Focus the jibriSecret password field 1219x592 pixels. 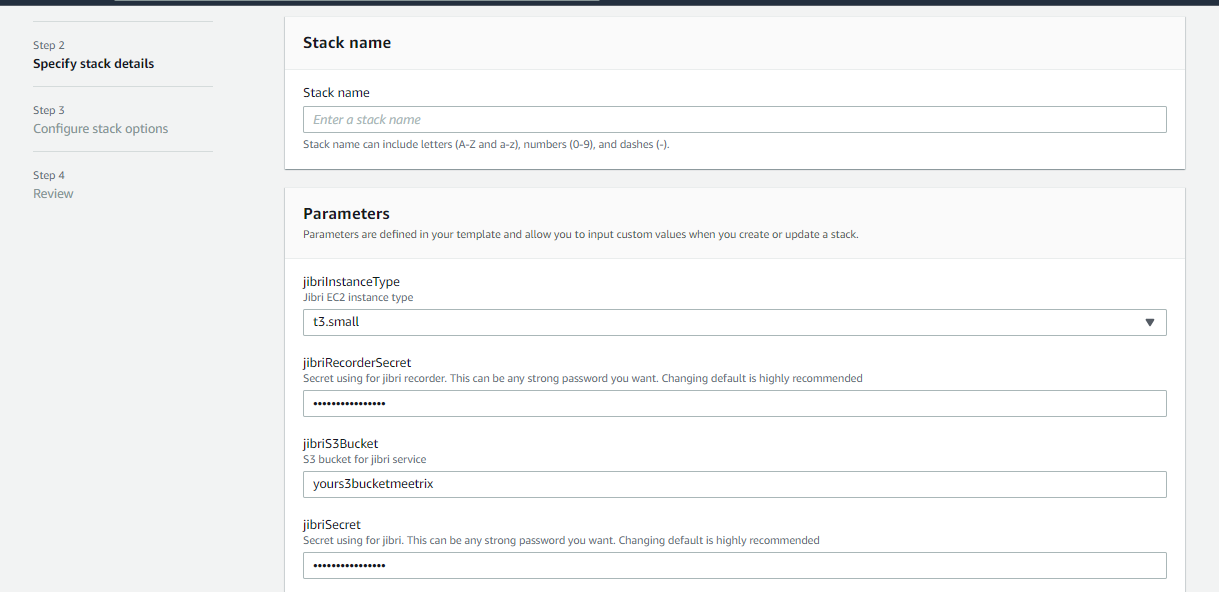(x=734, y=565)
